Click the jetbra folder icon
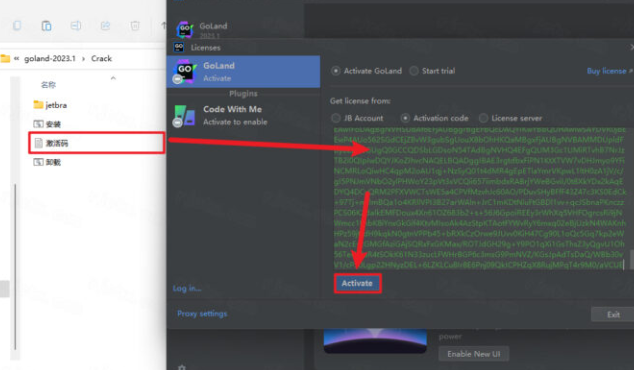This screenshot has height=370, width=634. 38,105
